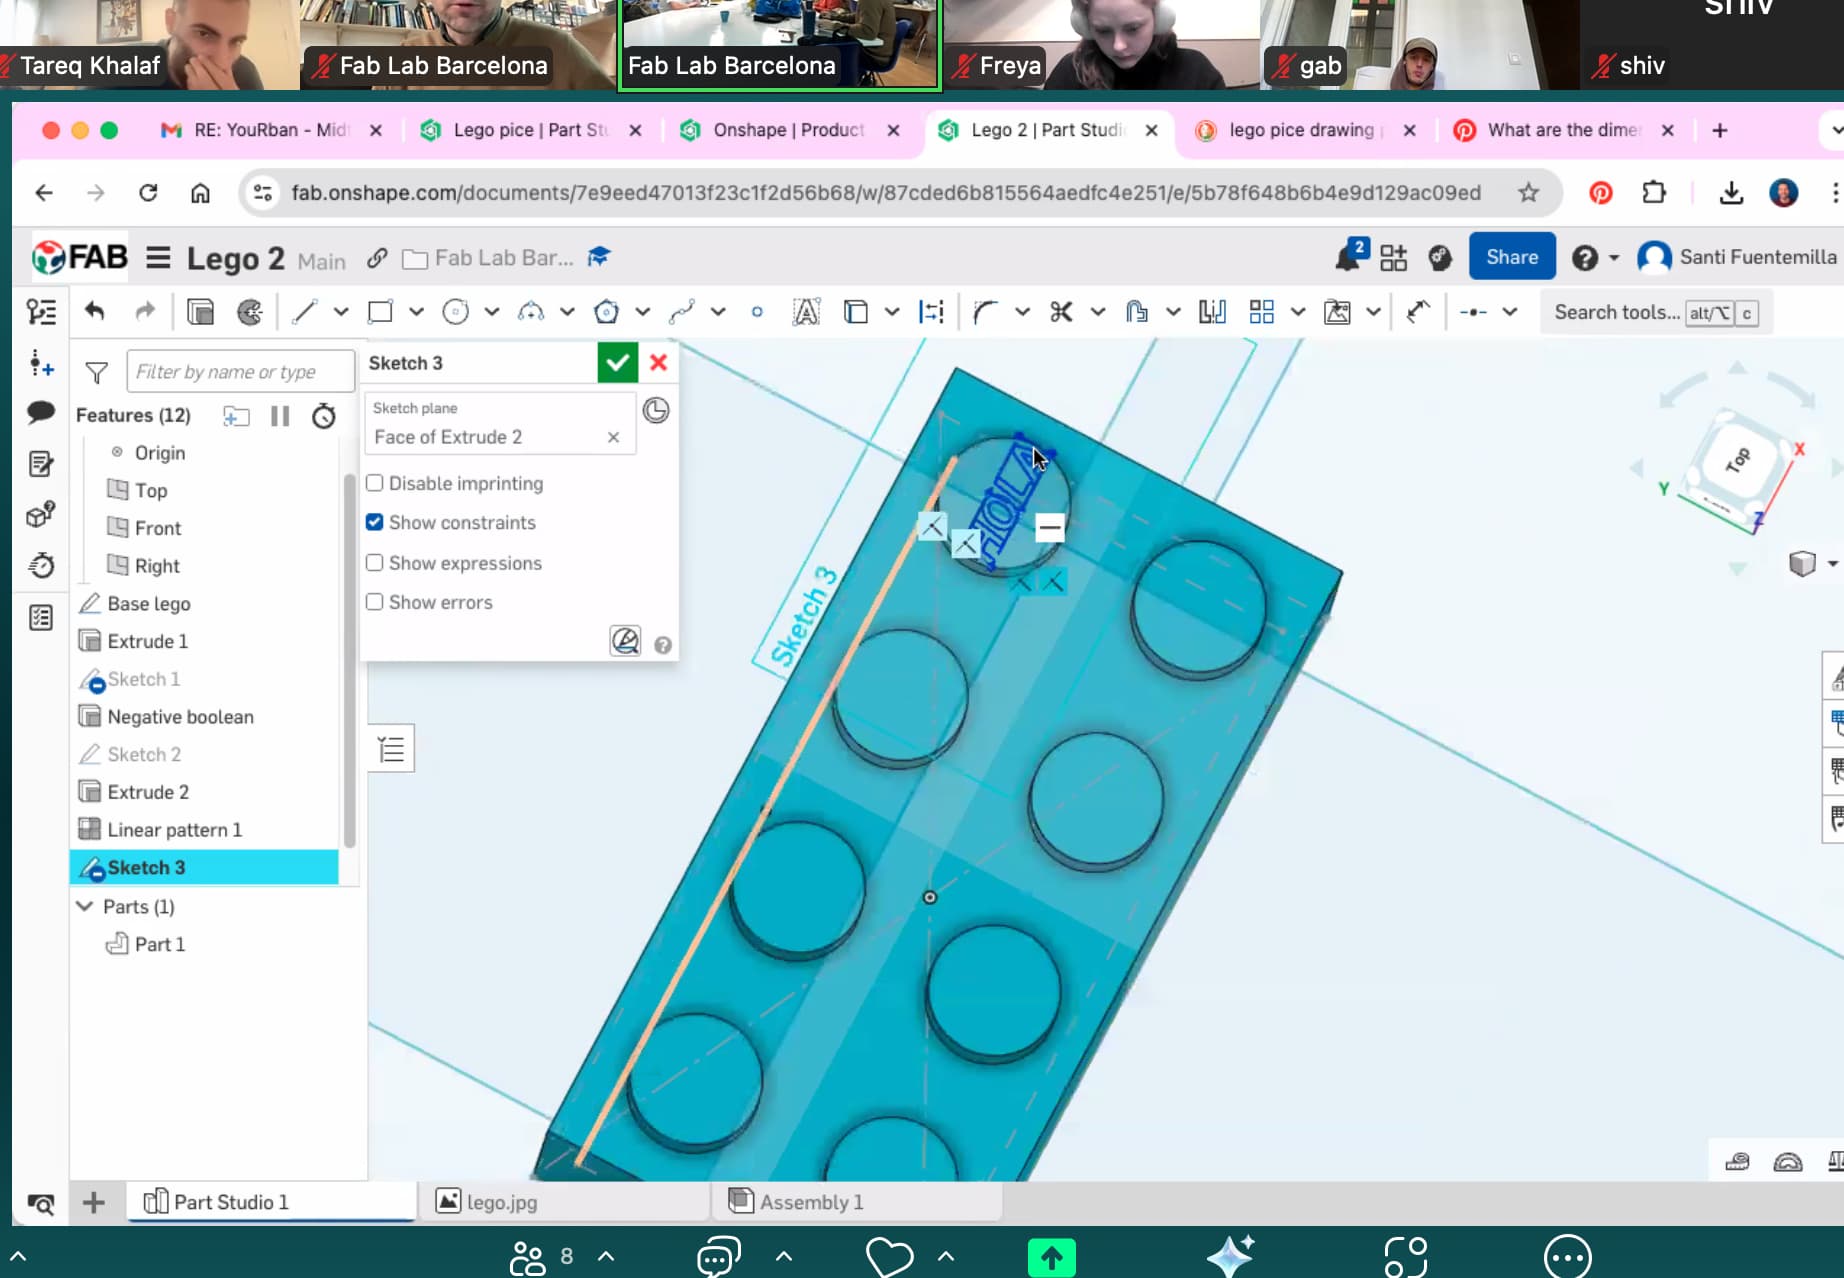Click the feature filter funnel icon
This screenshot has width=1844, height=1278.
97,373
